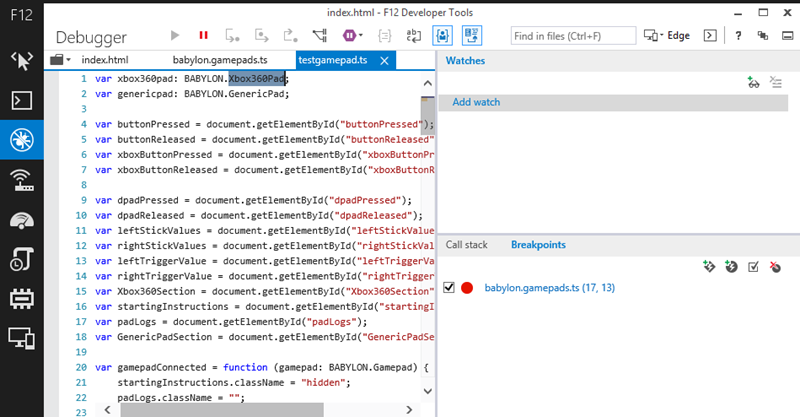This screenshot has height=417, width=800.
Task: Click the Find in files search box
Action: (573, 36)
